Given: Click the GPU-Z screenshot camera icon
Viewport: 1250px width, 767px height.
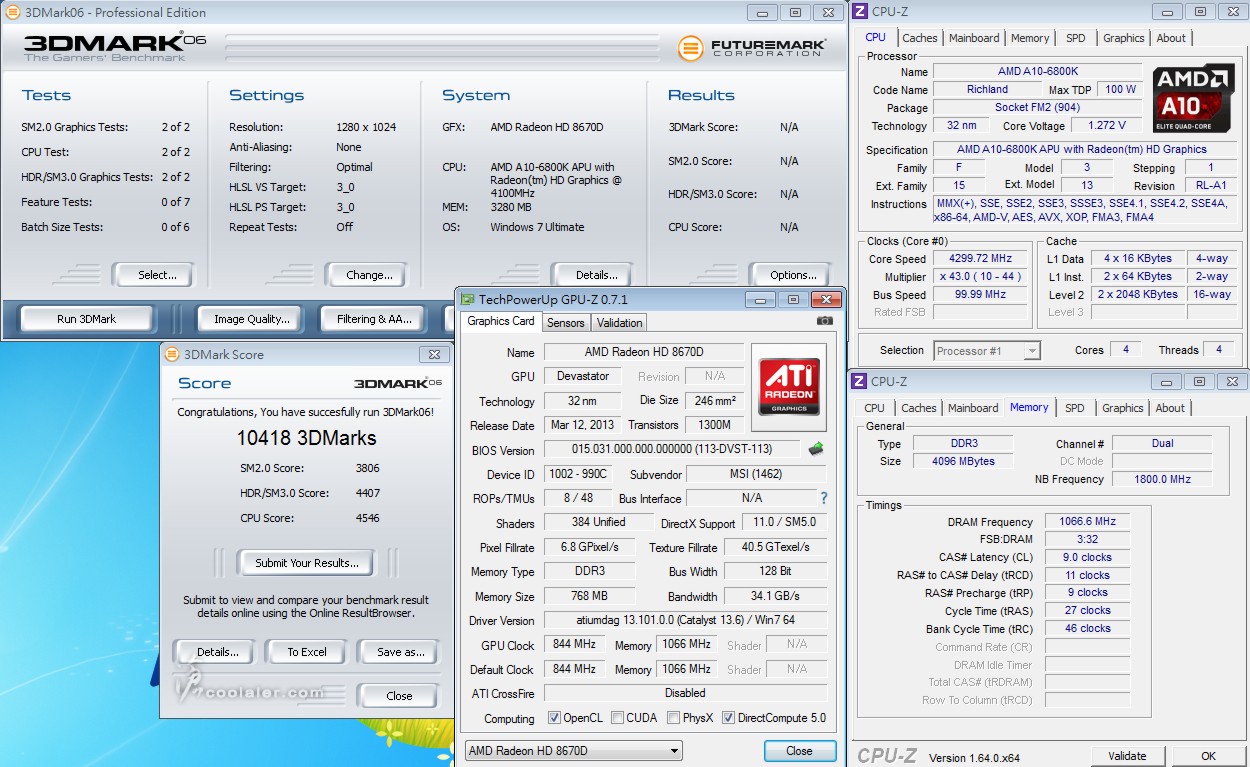Looking at the screenshot, I should pyautogui.click(x=824, y=321).
